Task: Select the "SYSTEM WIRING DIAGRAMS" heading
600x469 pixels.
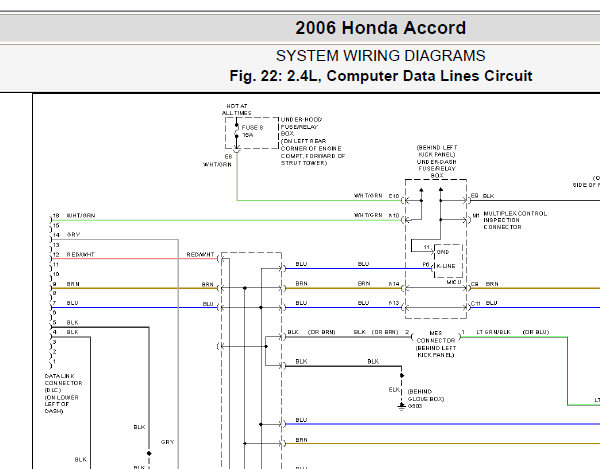Action: [x=380, y=56]
